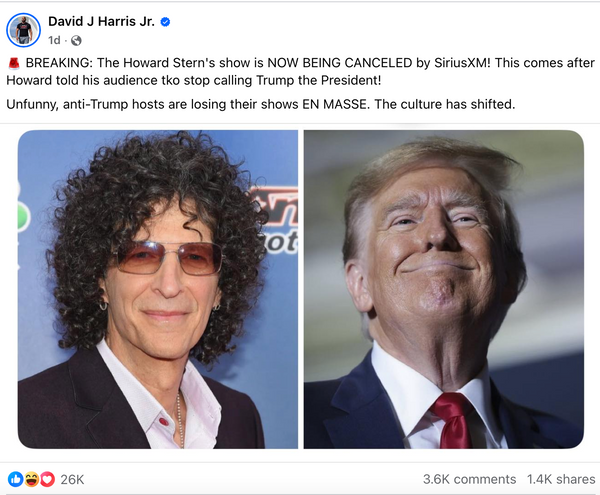
Task: Open the David J Harris Jr. name link
Action: click(101, 21)
